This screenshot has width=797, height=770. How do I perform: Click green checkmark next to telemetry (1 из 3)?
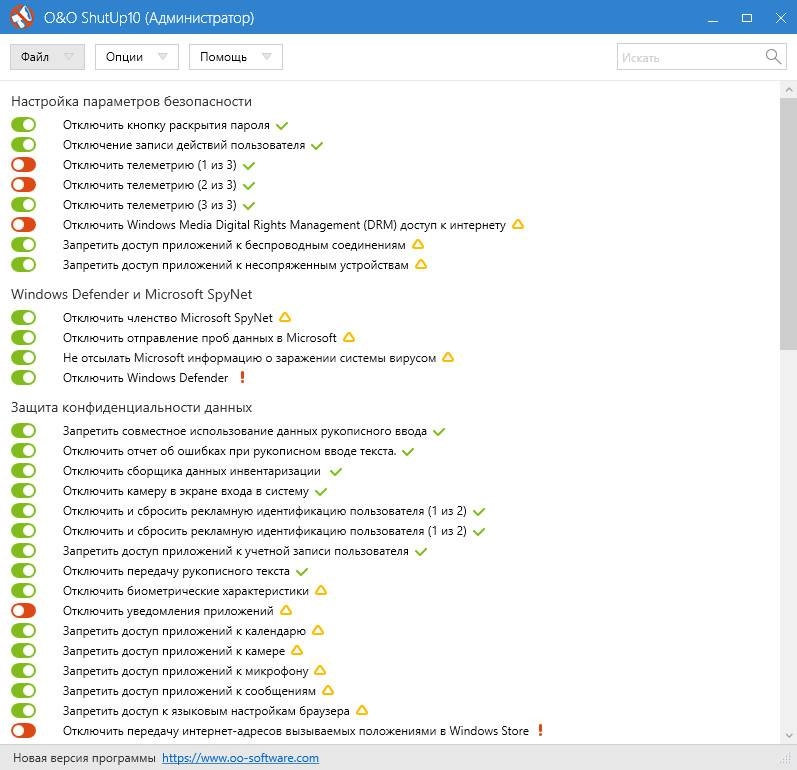[249, 166]
